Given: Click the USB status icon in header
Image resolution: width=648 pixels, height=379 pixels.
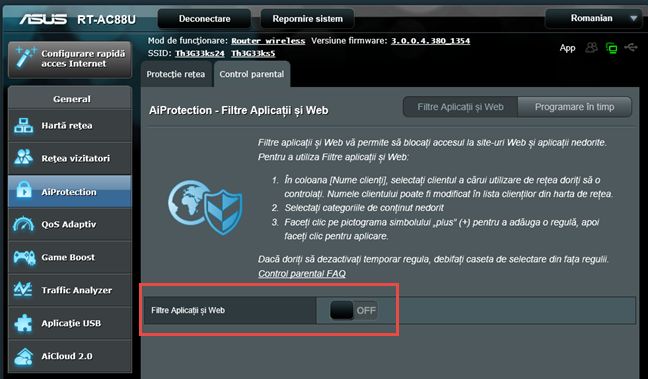Looking at the screenshot, I should [x=631, y=48].
